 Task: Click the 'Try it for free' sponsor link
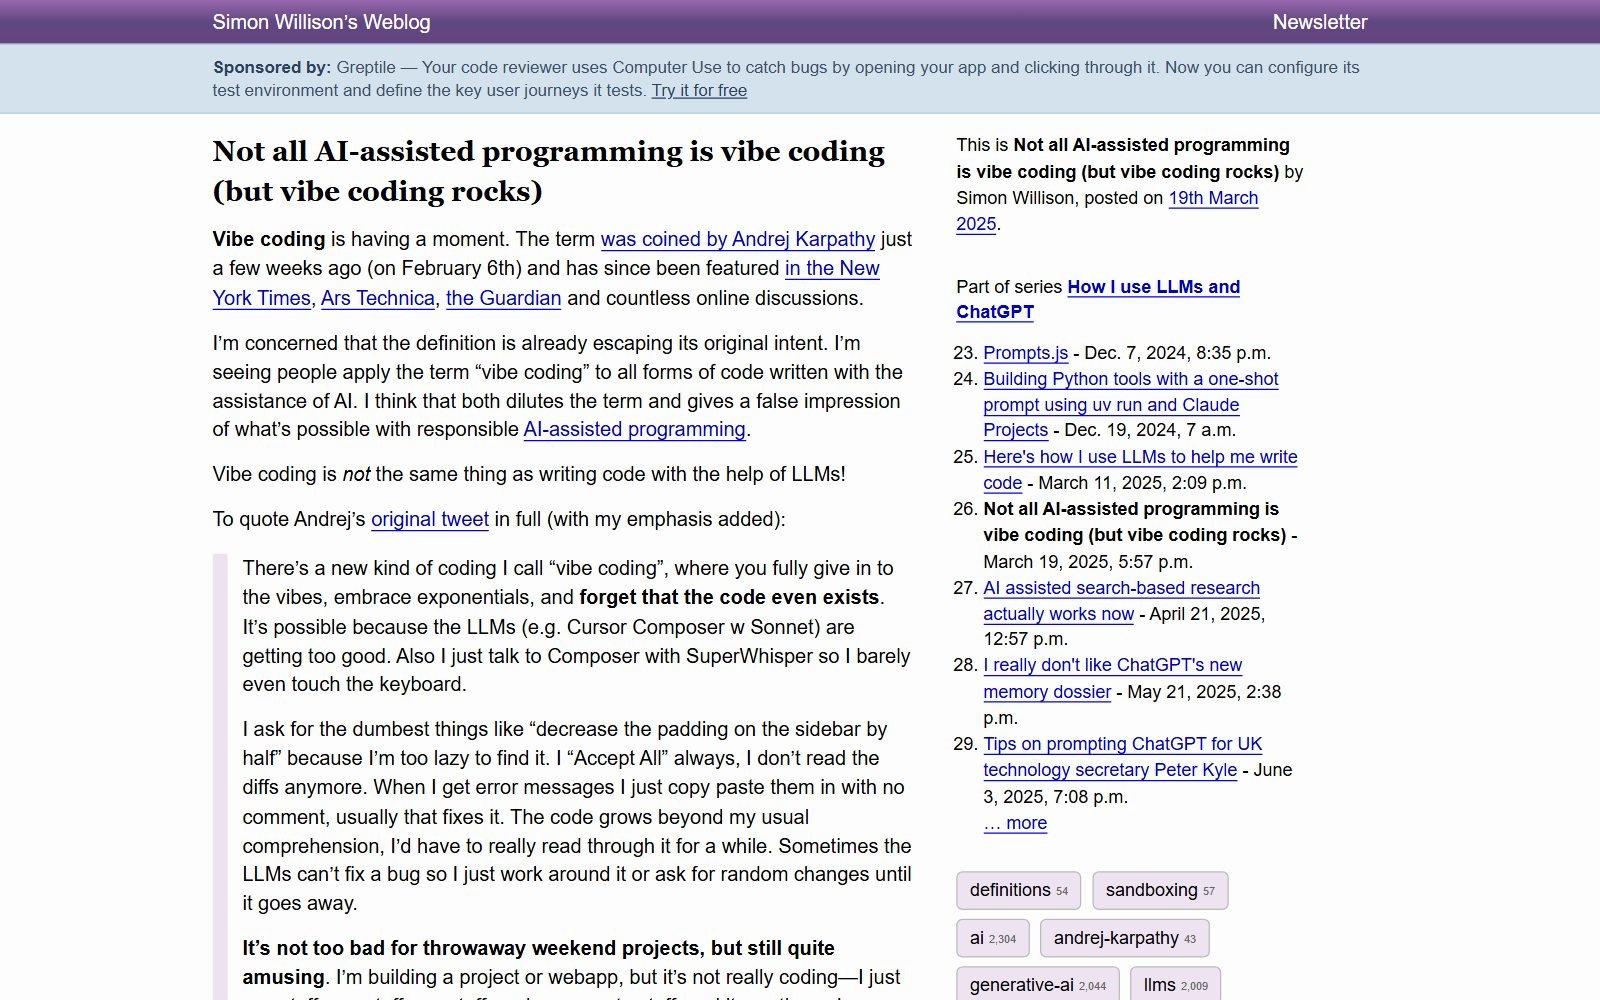click(699, 90)
